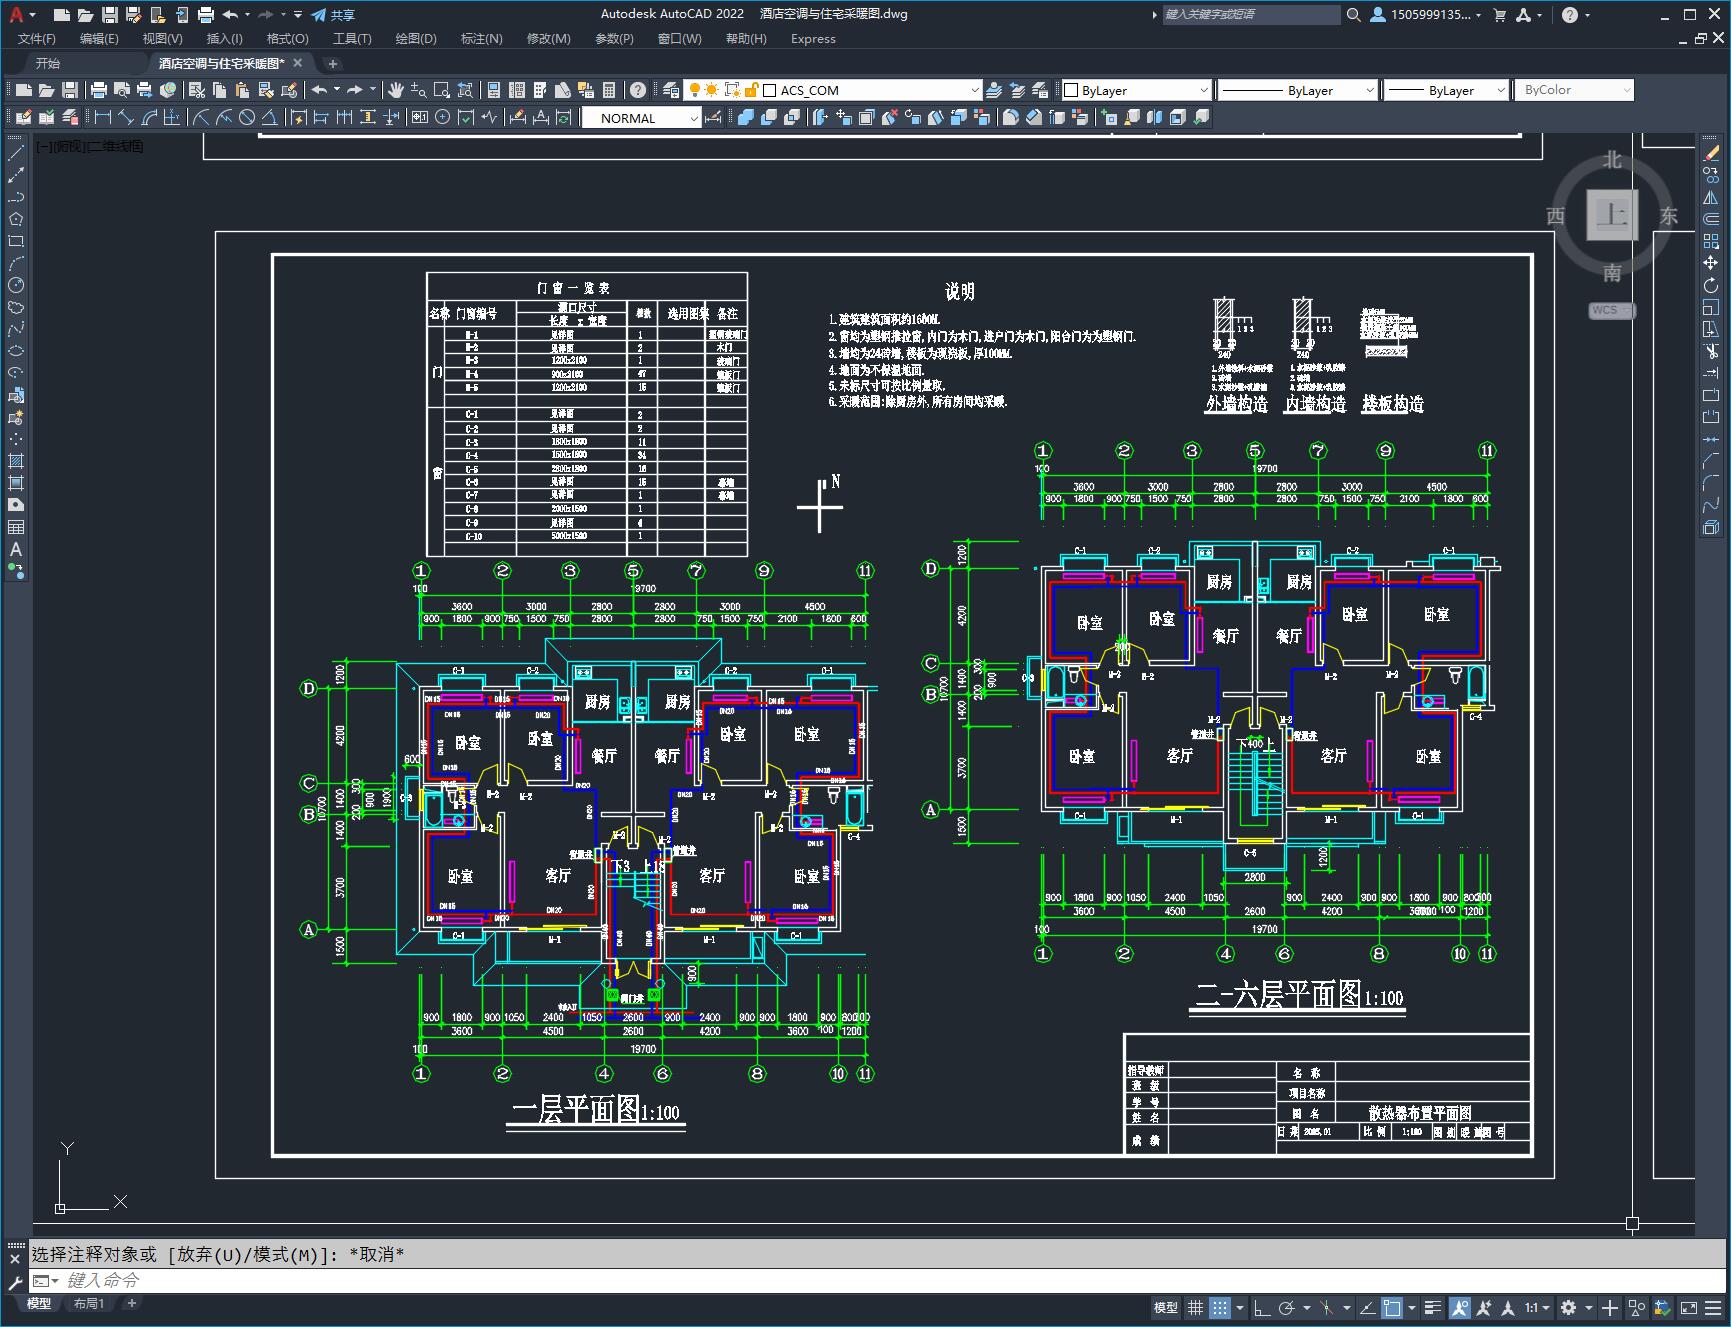Open the ACS_COM layer dropdown
This screenshot has height=1327, width=1731.
872,90
